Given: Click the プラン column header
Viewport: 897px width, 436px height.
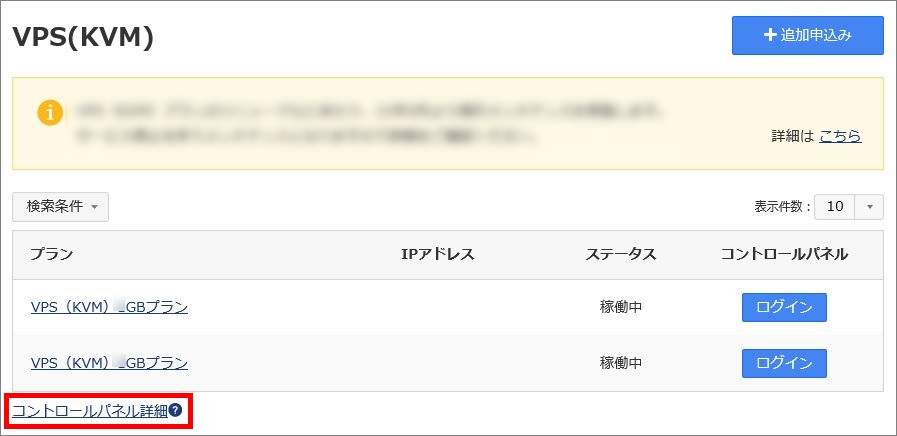Looking at the screenshot, I should pyautogui.click(x=51, y=255).
